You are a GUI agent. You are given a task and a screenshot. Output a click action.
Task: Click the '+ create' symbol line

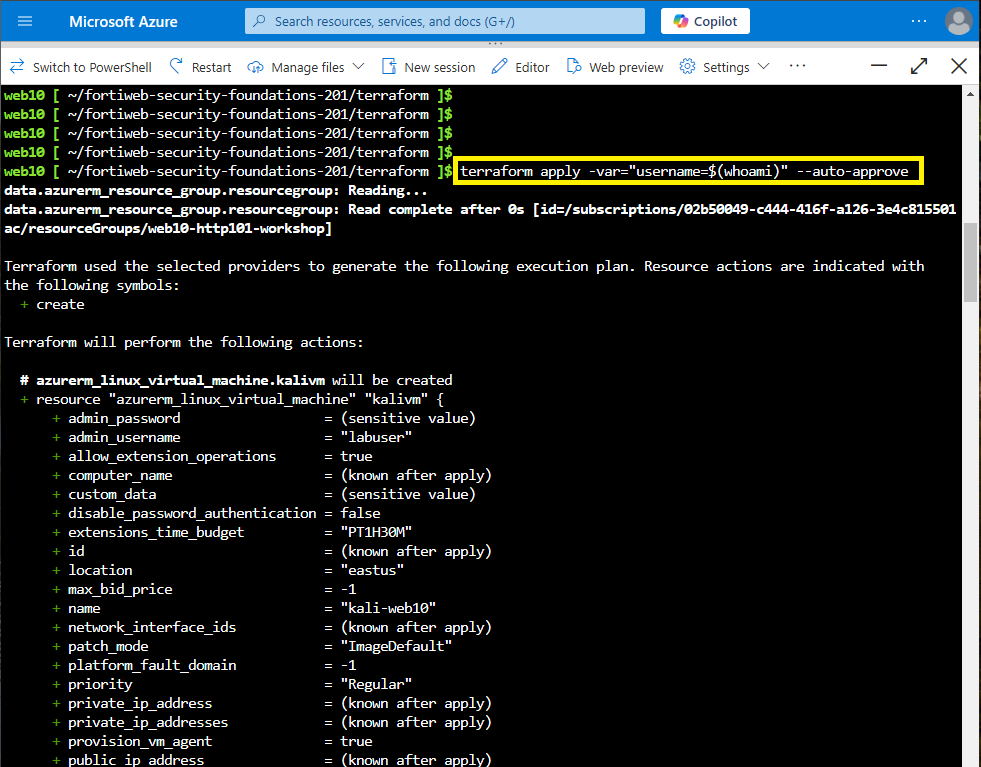tap(53, 305)
